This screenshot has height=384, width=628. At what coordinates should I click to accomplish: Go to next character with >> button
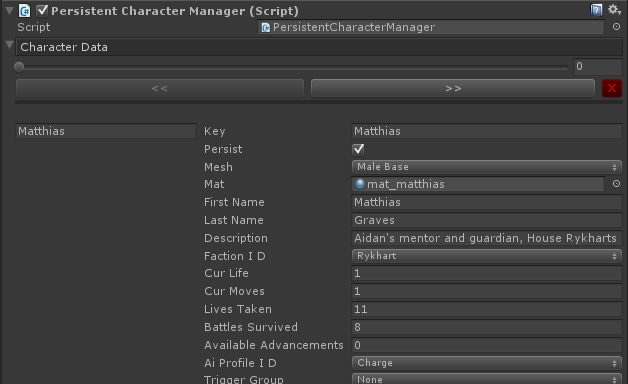[x=453, y=88]
